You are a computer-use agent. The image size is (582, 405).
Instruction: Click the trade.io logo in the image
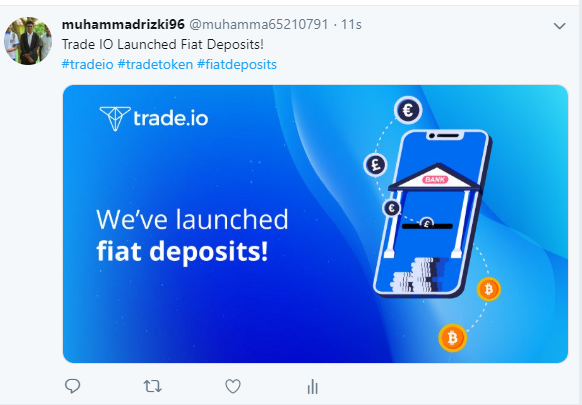(x=154, y=118)
